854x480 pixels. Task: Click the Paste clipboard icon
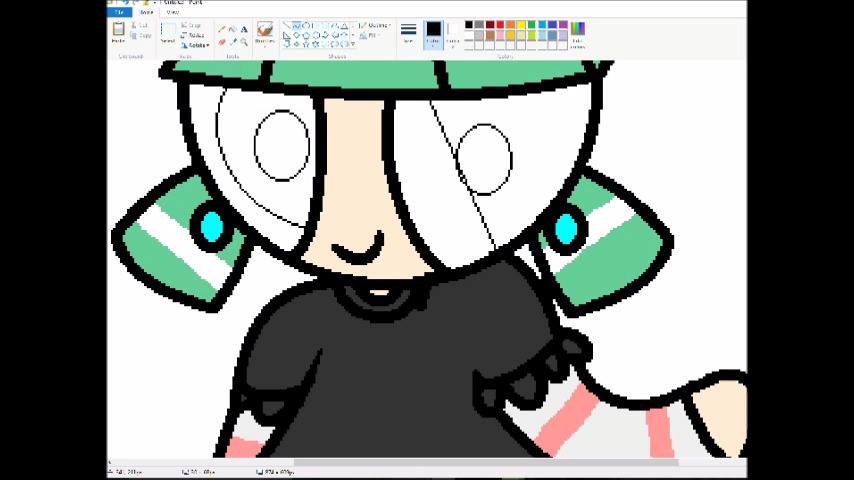(x=118, y=28)
